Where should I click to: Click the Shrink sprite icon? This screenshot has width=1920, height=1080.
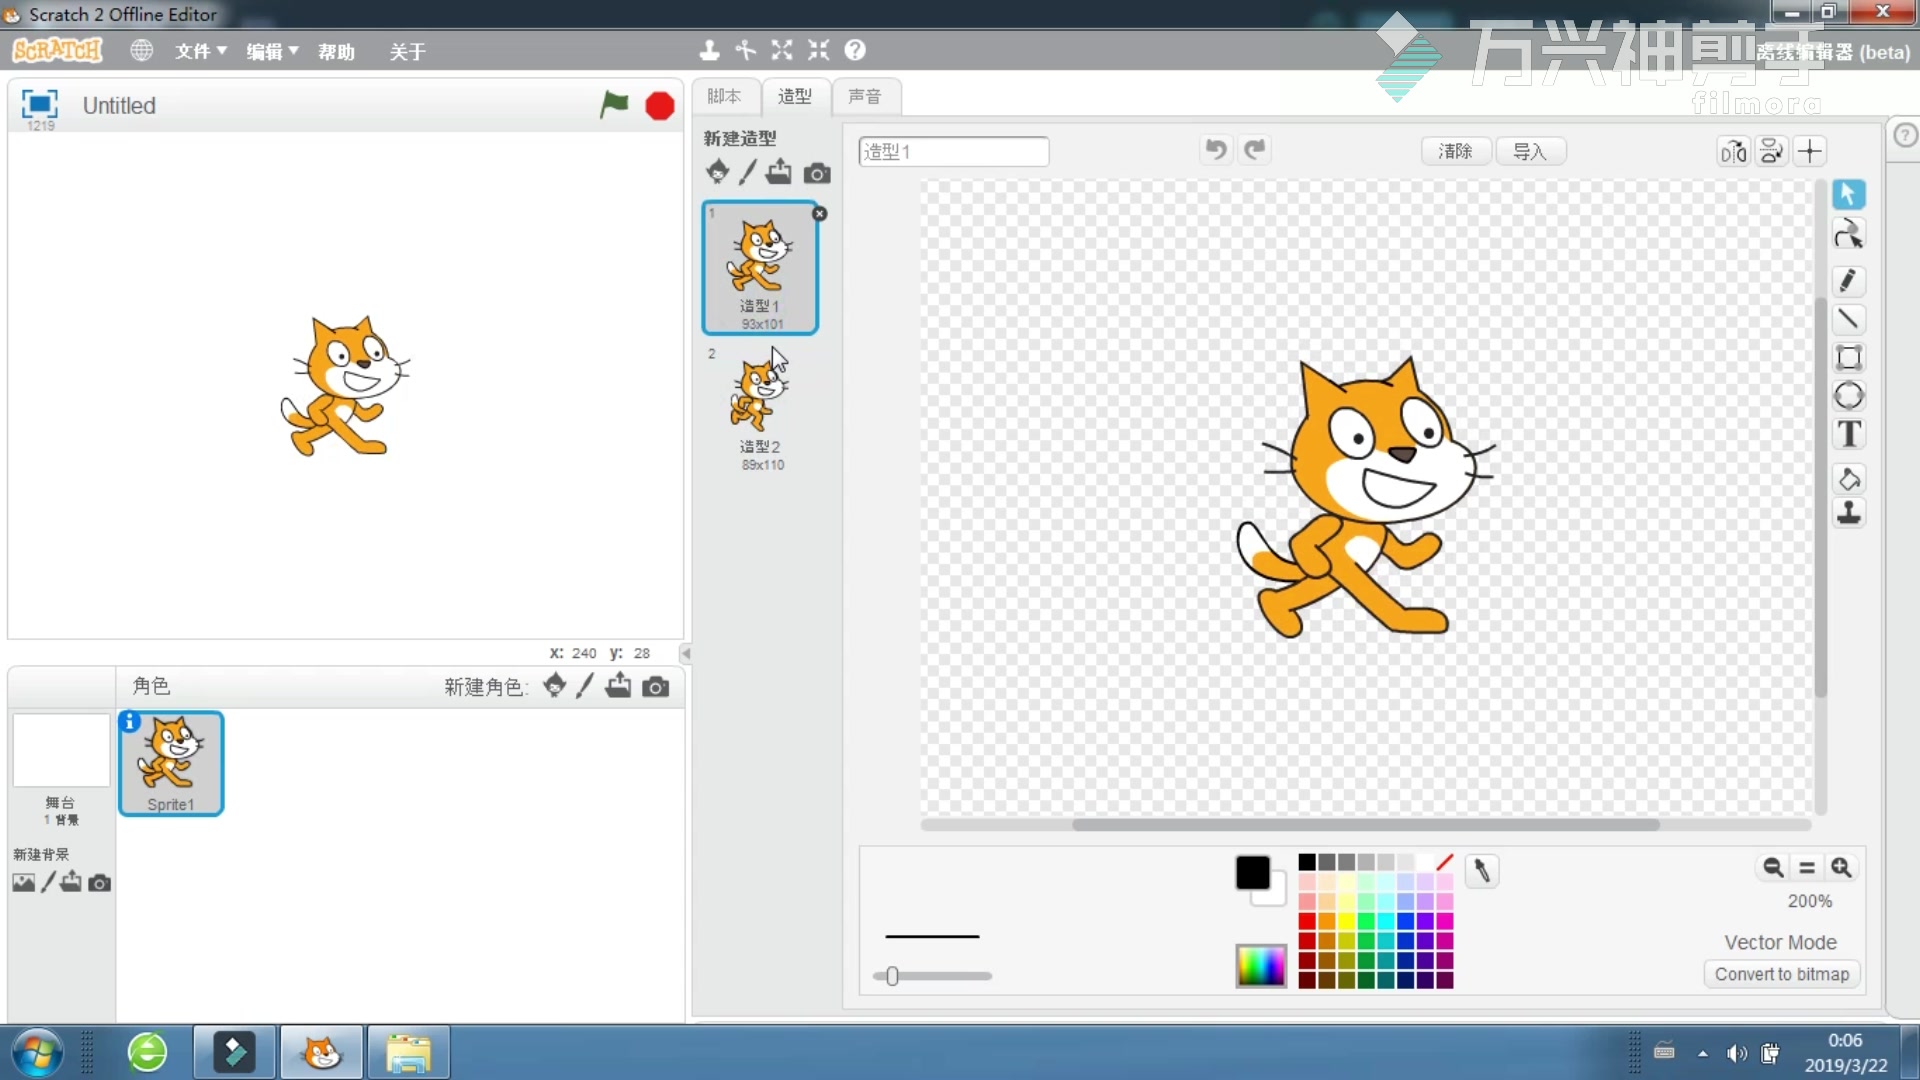click(x=818, y=50)
